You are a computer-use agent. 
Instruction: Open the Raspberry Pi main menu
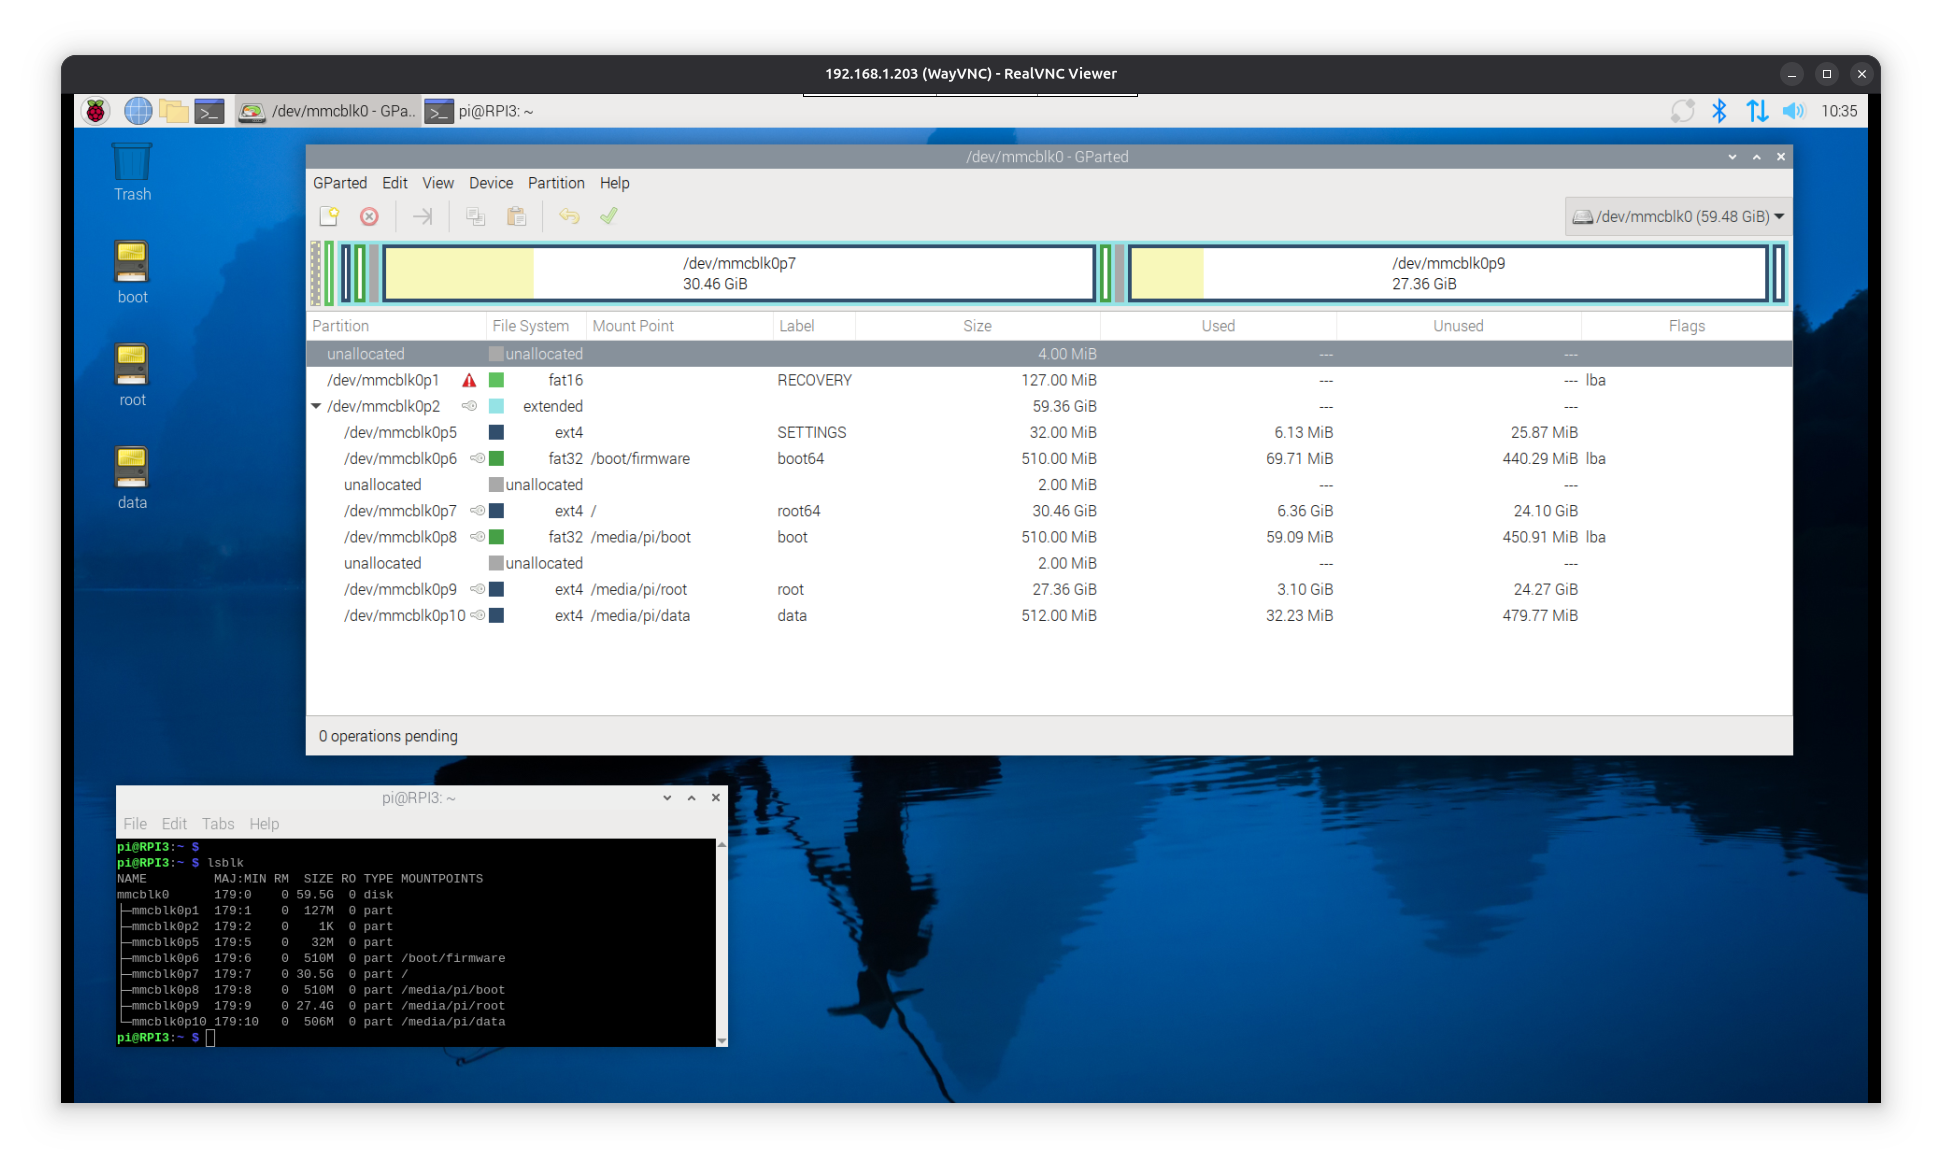(96, 111)
